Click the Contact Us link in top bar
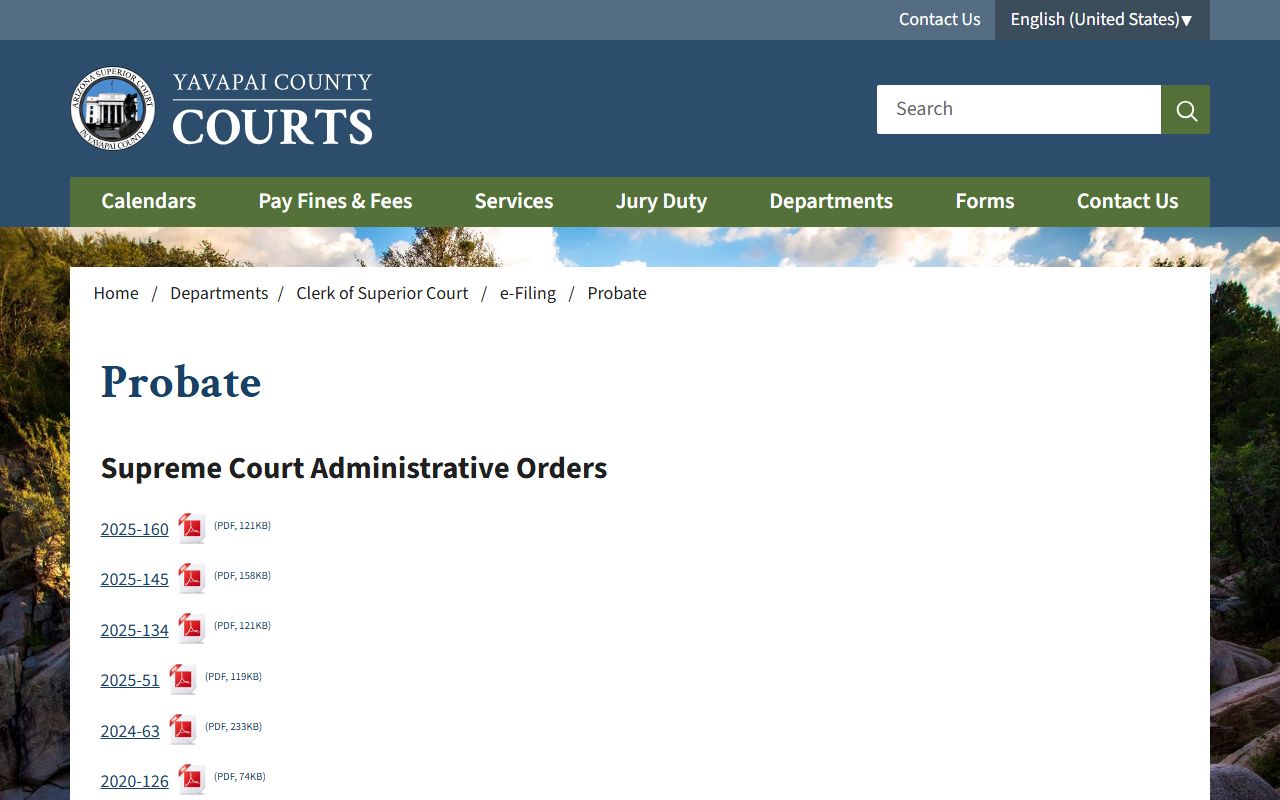Viewport: 1280px width, 800px height. (939, 19)
